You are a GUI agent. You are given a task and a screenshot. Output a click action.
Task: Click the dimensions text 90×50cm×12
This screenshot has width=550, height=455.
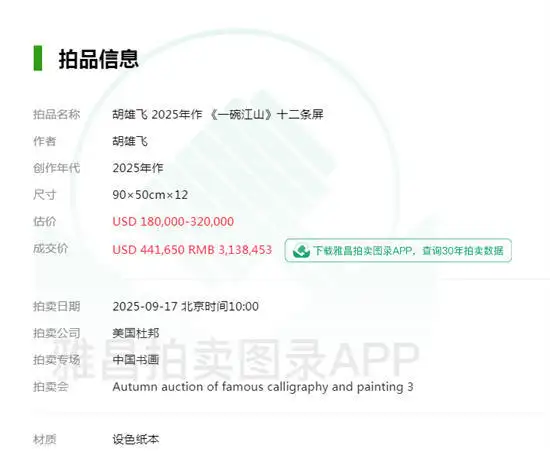150,195
